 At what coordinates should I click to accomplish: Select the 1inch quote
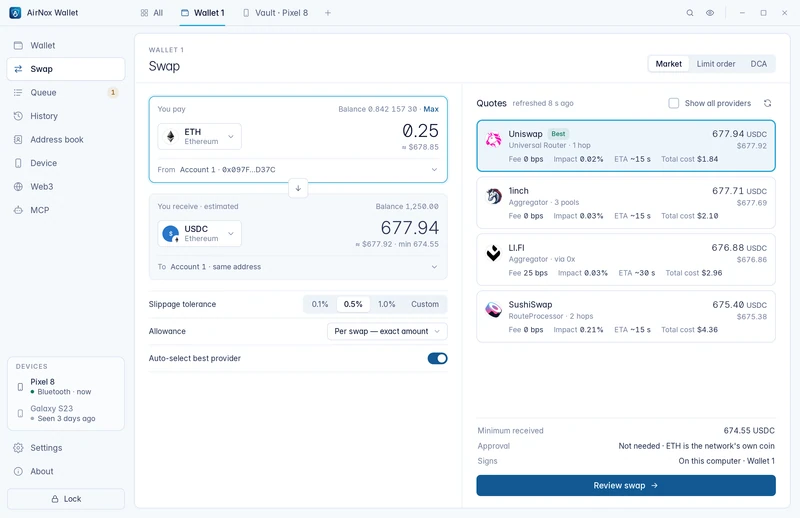click(x=626, y=203)
